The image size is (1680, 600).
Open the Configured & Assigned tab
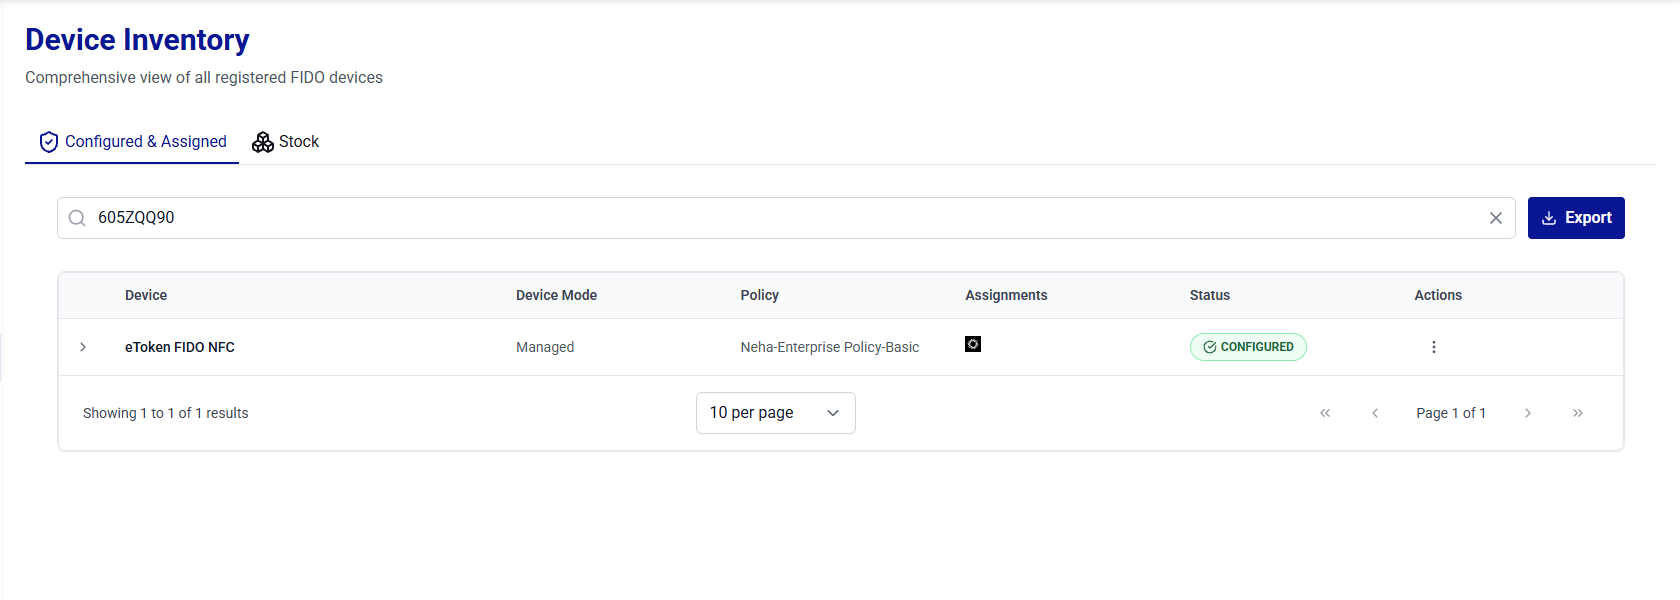point(132,142)
